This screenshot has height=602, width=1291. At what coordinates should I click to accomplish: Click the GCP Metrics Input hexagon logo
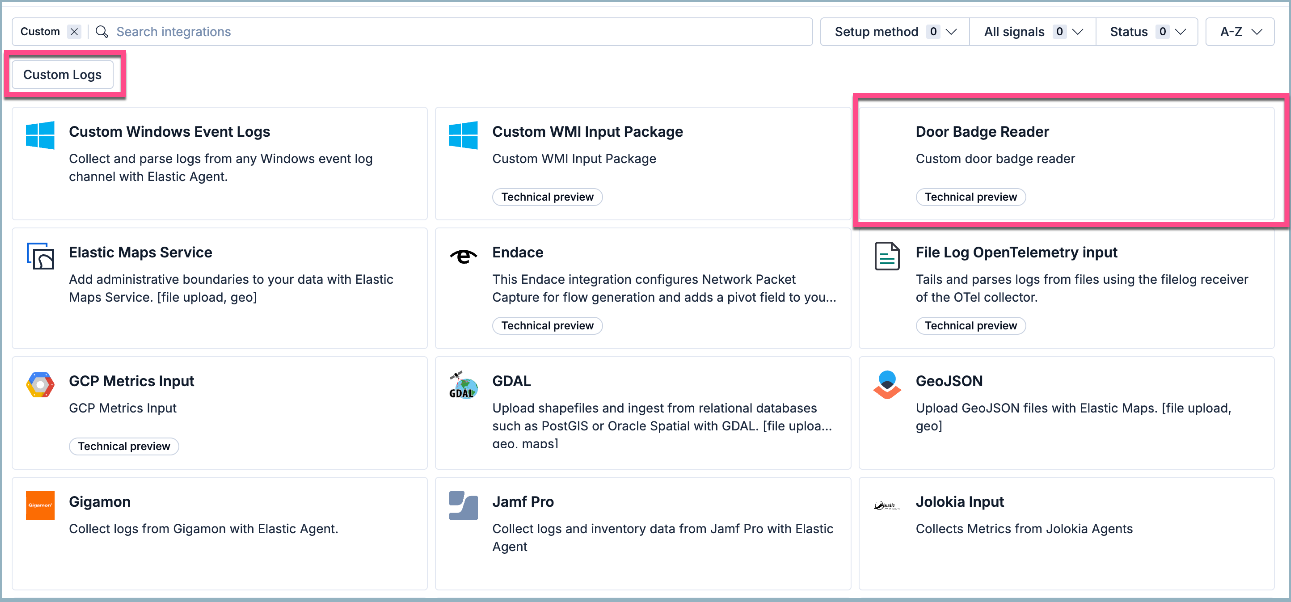point(40,385)
